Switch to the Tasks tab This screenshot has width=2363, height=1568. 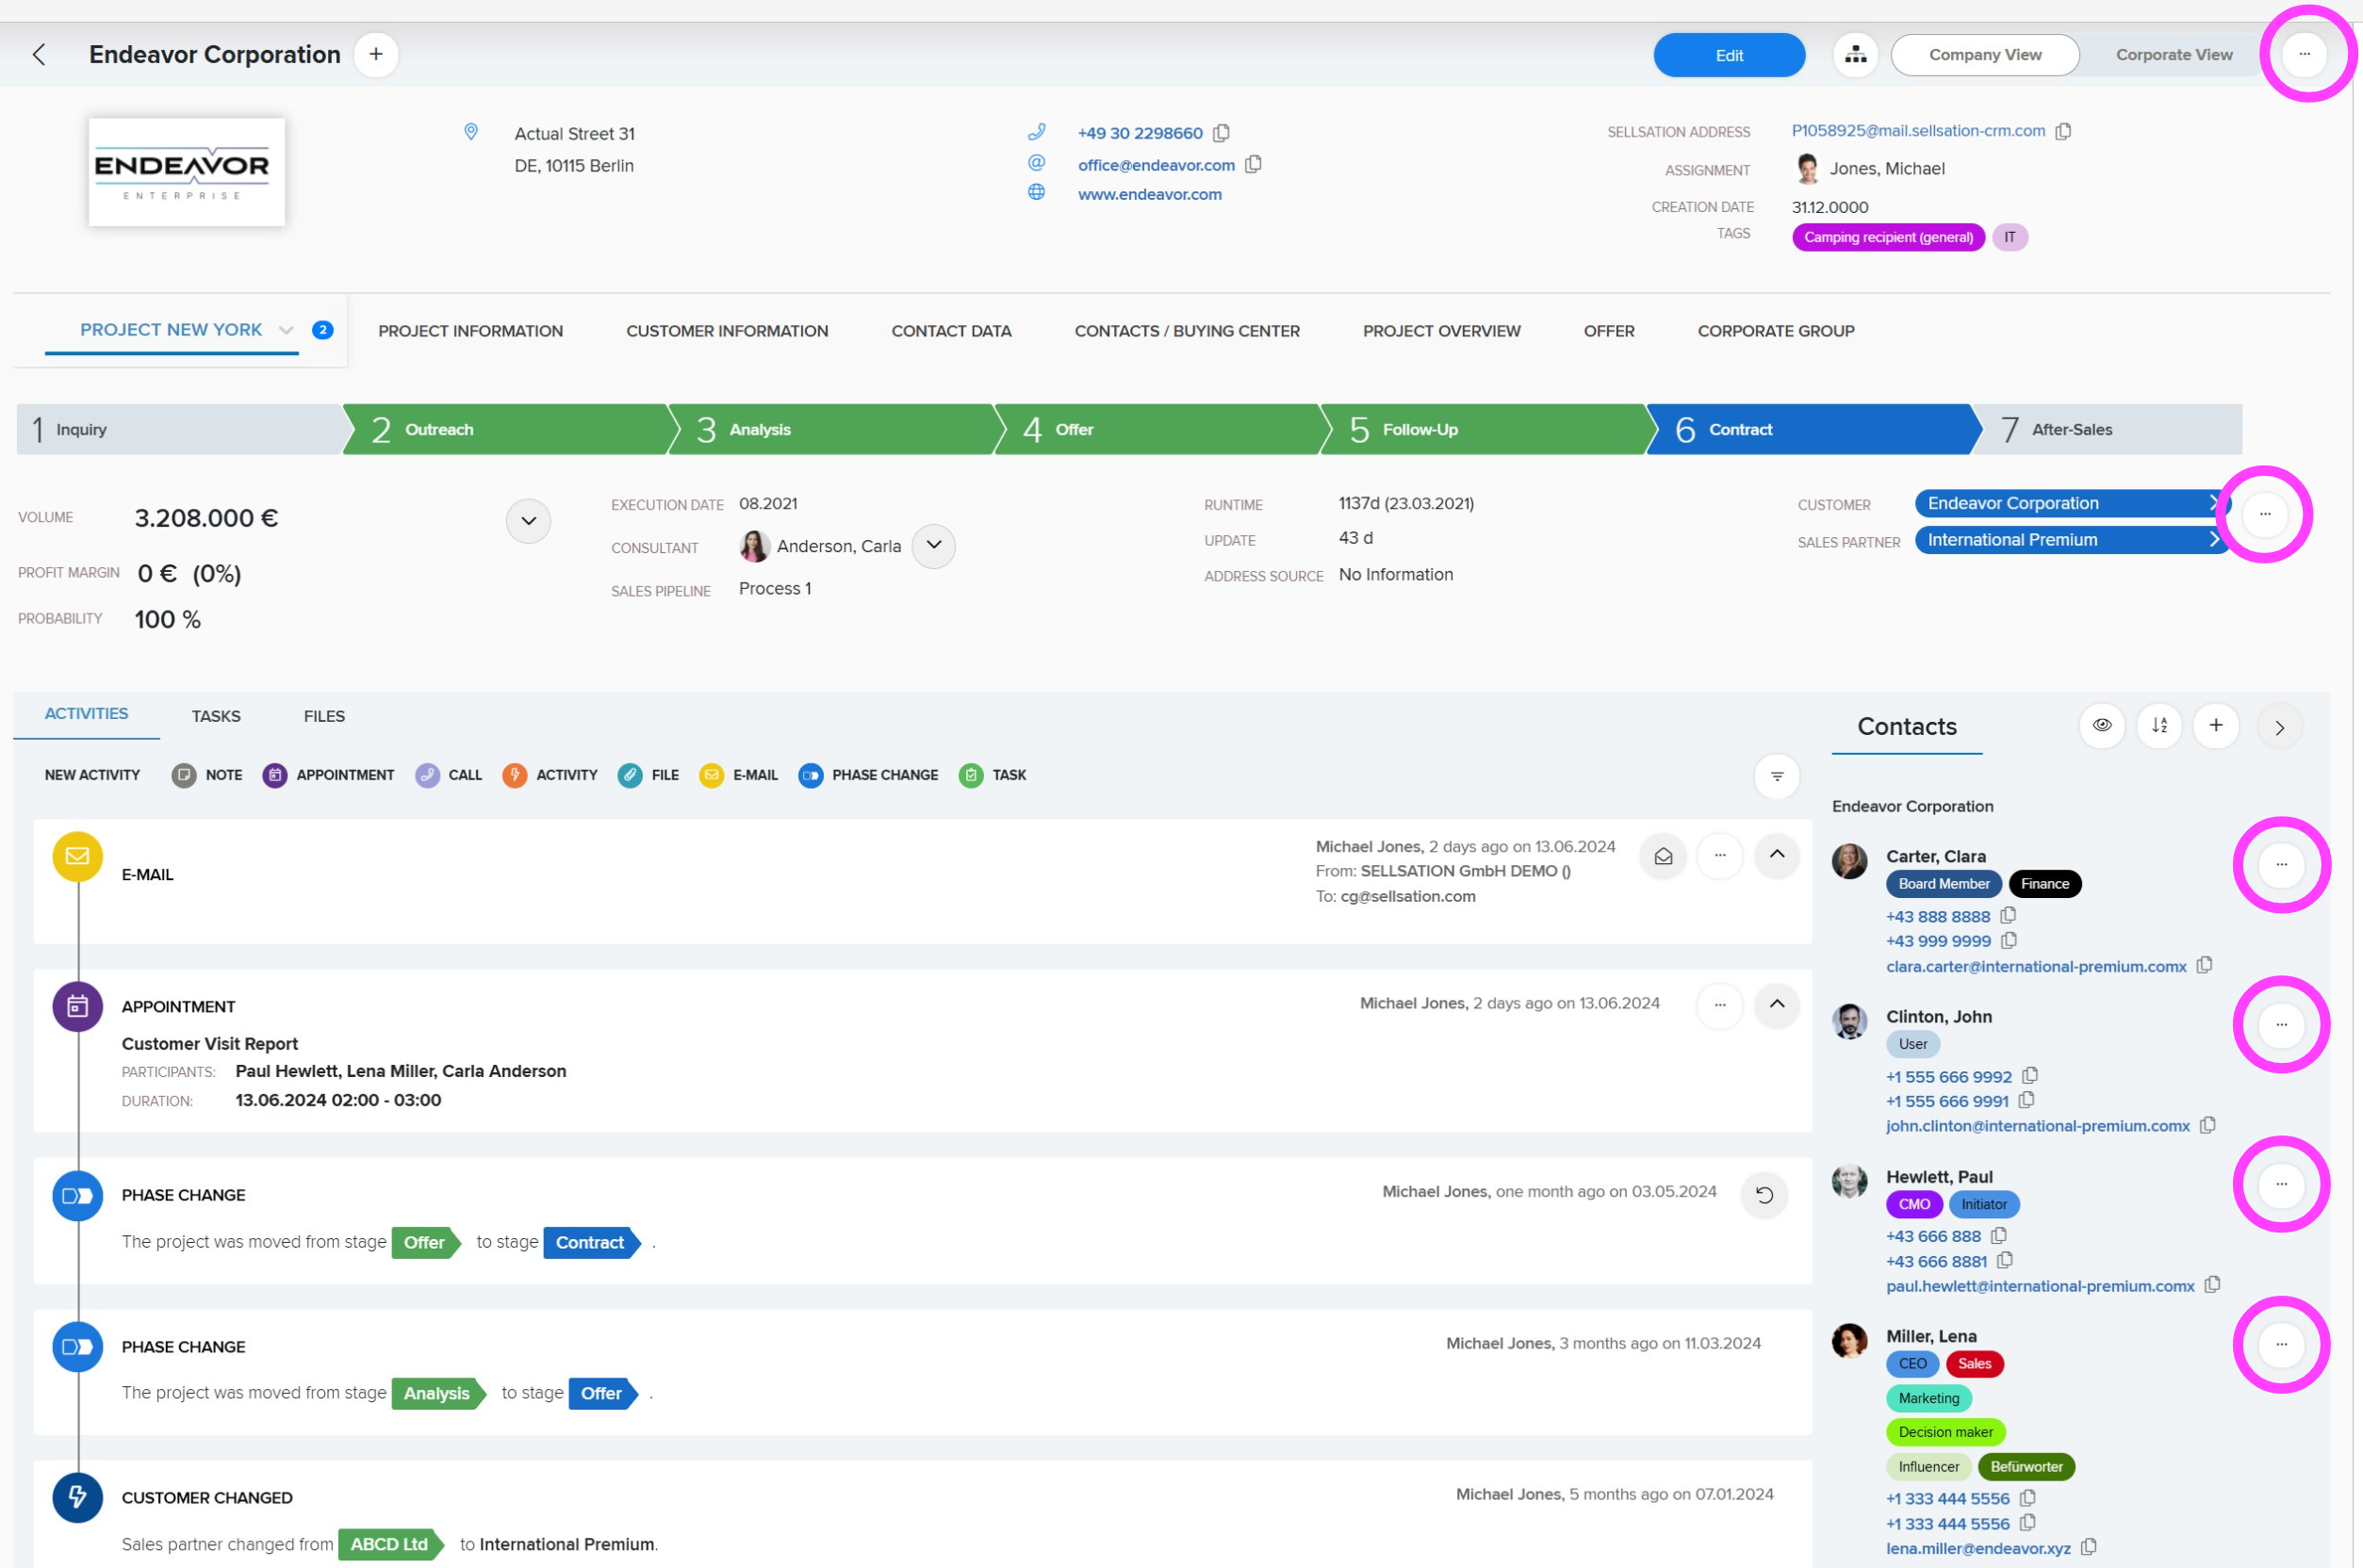point(216,716)
